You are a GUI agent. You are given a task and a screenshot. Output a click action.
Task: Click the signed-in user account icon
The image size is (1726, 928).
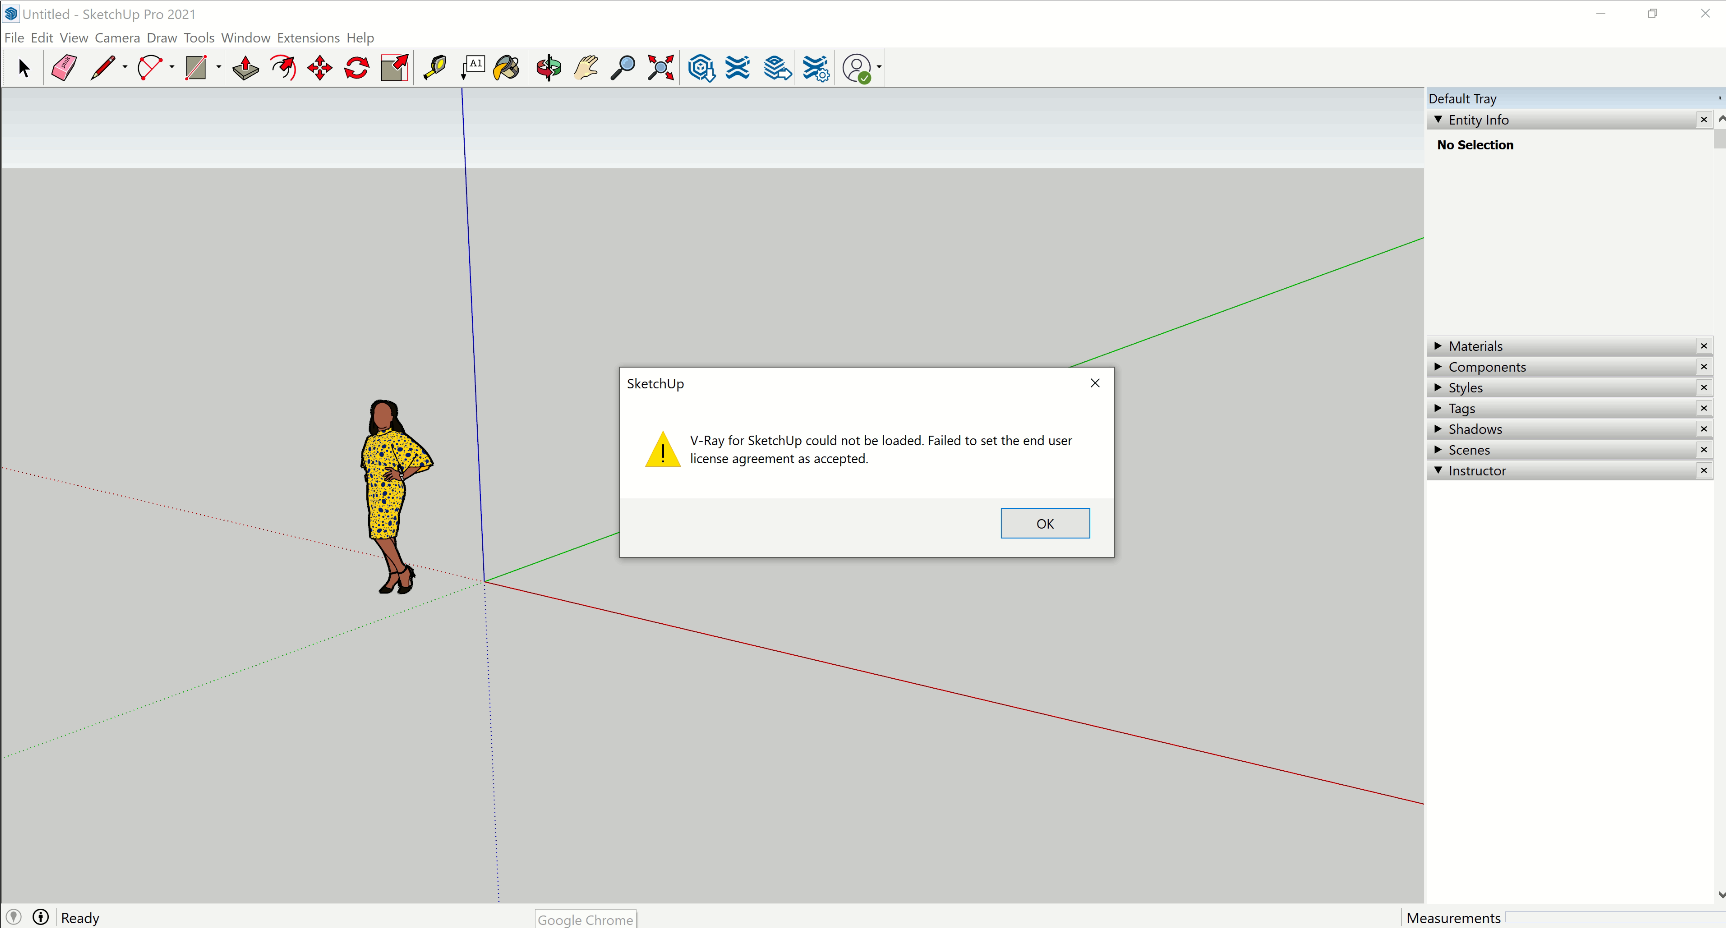tap(857, 68)
